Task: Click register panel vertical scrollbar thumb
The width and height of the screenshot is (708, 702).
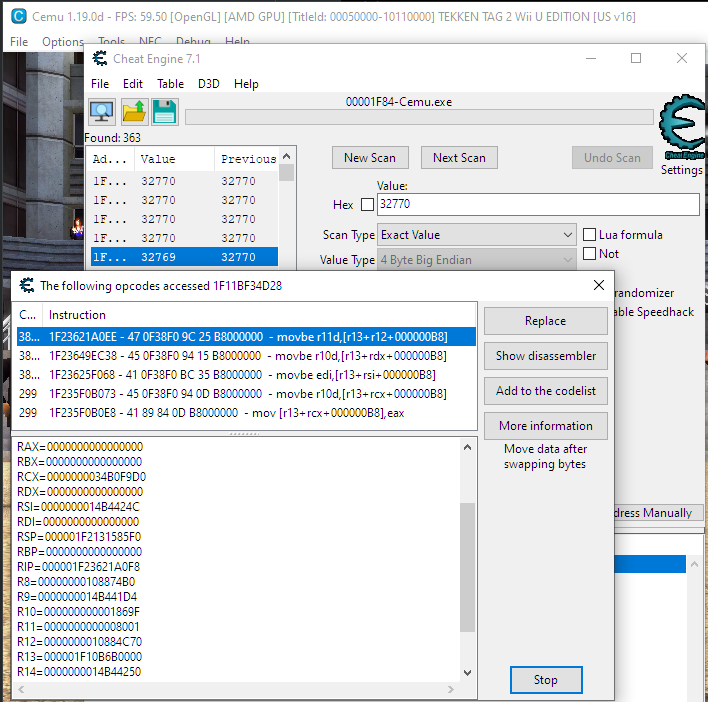Action: pos(467,567)
